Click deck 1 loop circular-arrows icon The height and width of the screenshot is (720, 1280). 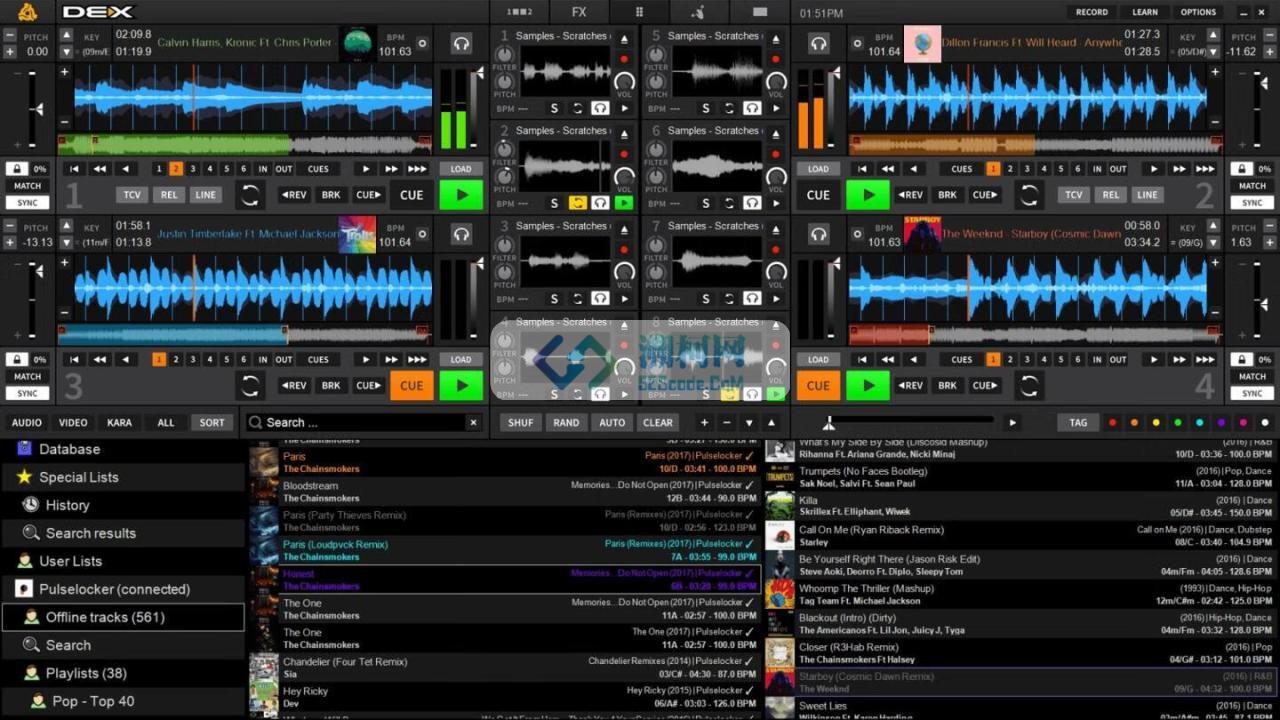[250, 195]
